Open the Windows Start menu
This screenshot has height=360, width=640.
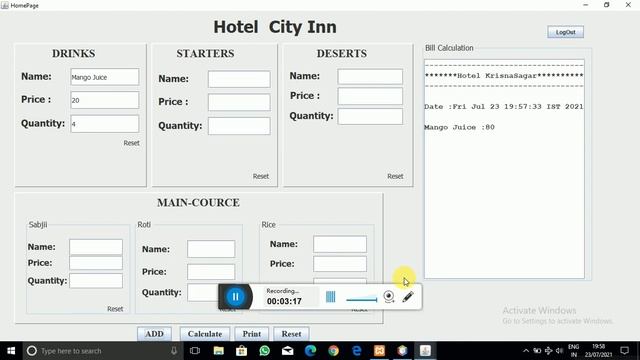[x=11, y=351]
